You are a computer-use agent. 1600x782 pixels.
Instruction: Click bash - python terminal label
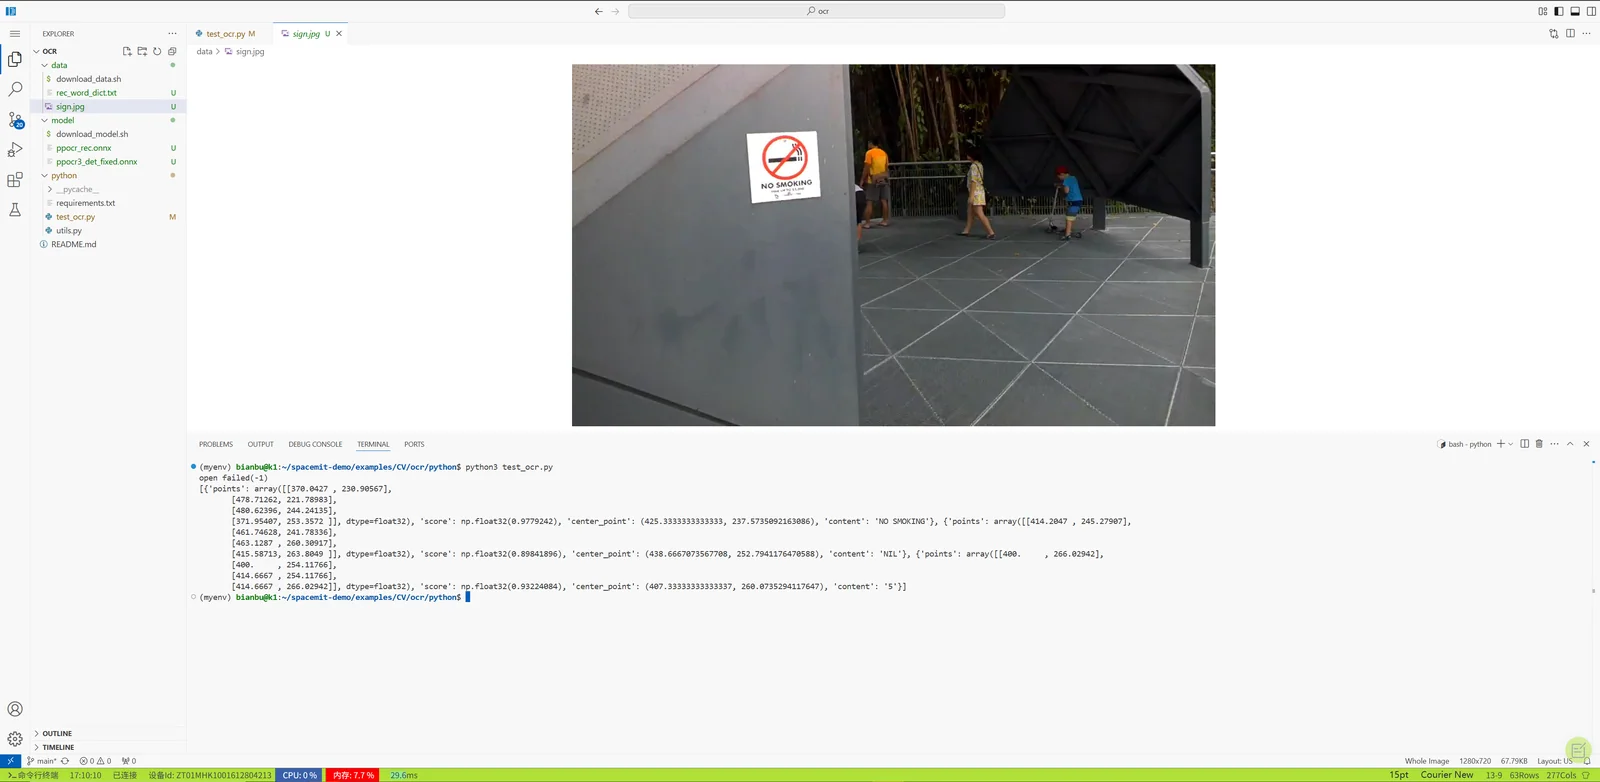click(1465, 444)
